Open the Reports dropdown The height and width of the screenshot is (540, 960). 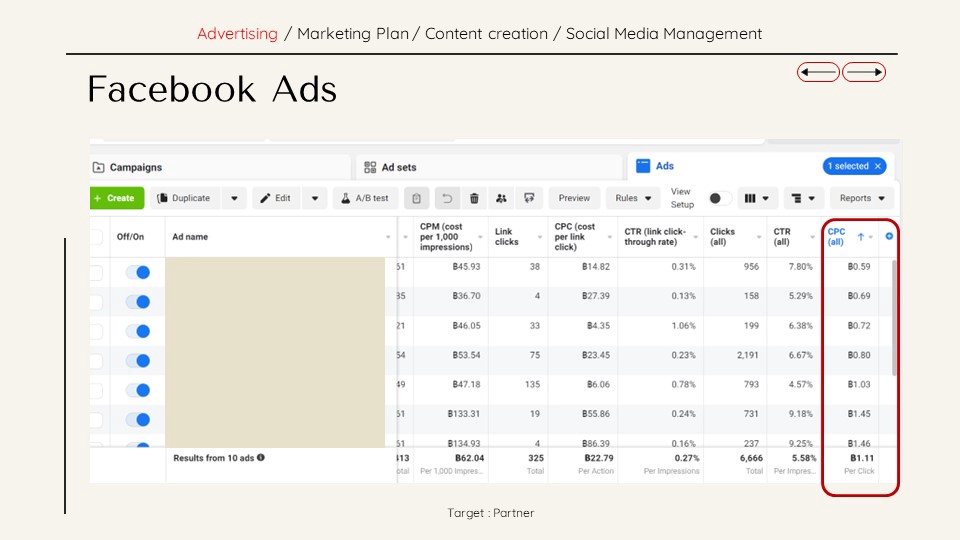862,198
